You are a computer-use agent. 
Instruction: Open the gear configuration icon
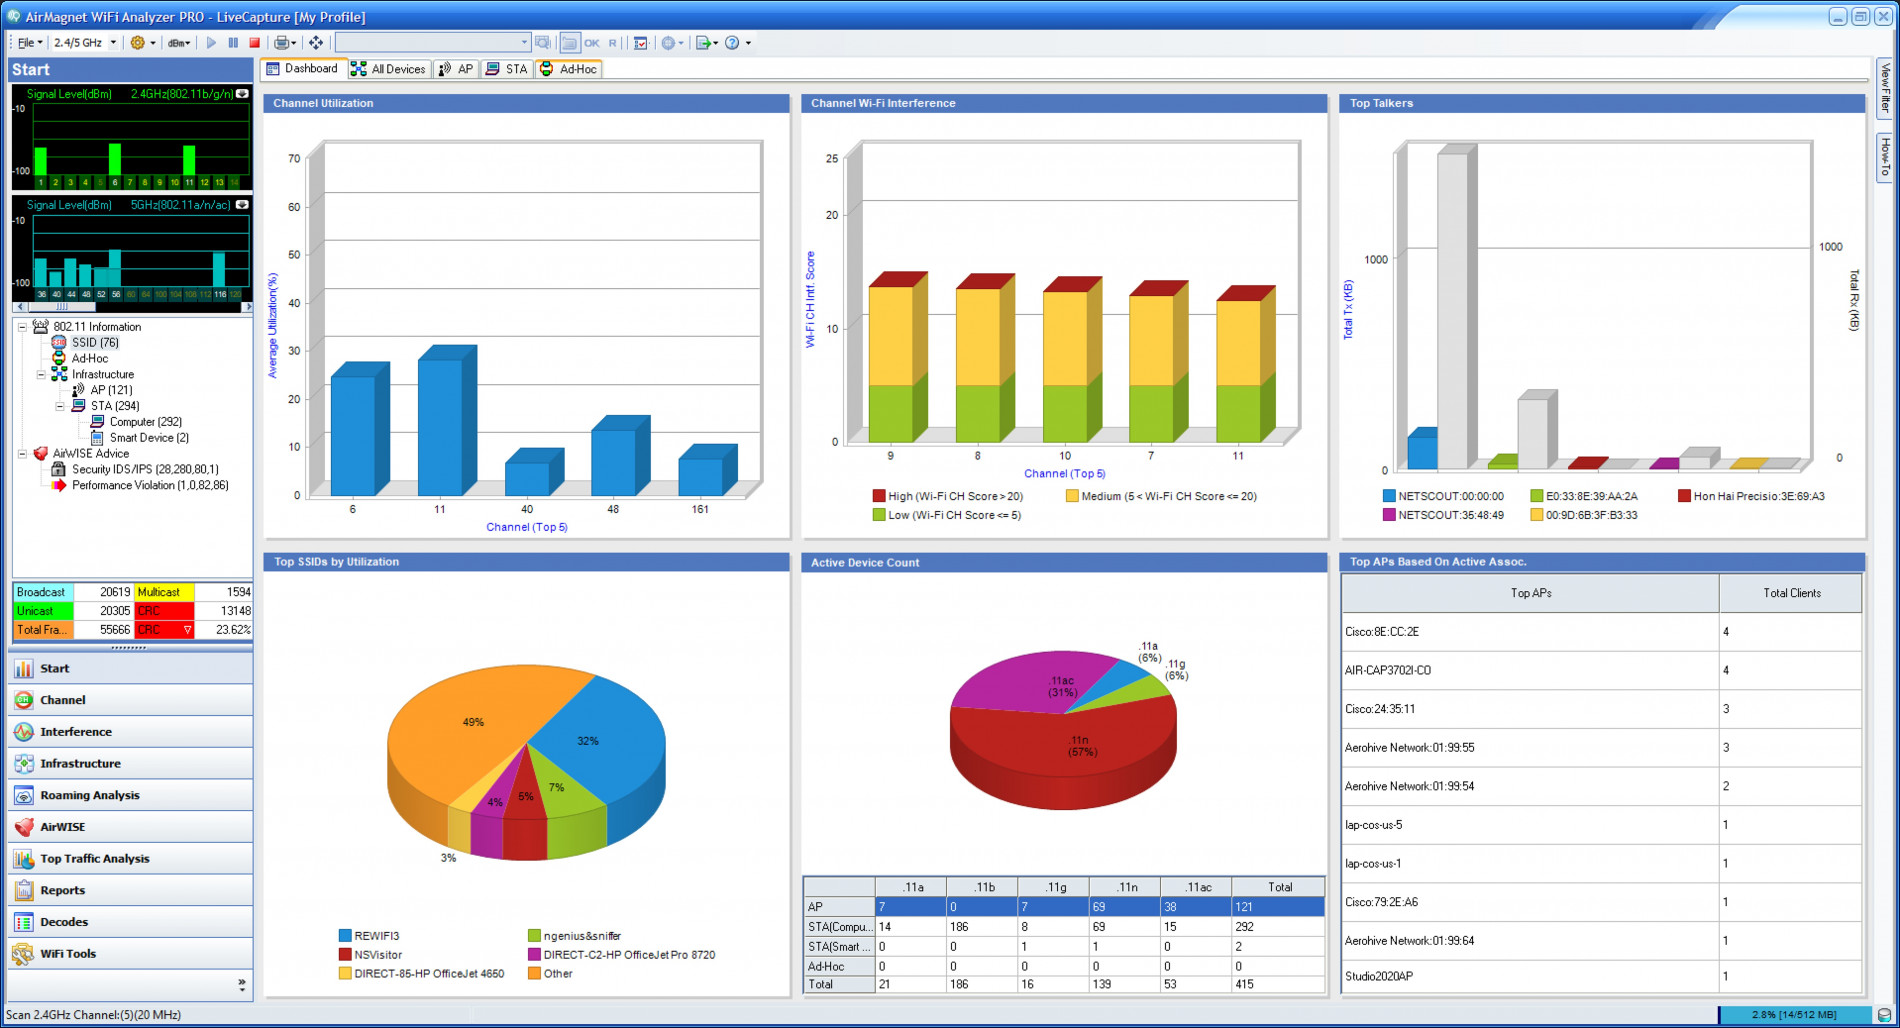(x=138, y=43)
